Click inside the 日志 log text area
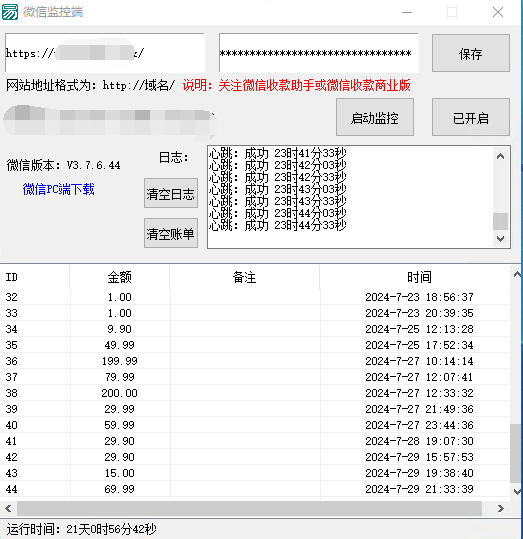The height and width of the screenshot is (539, 523). [x=350, y=197]
